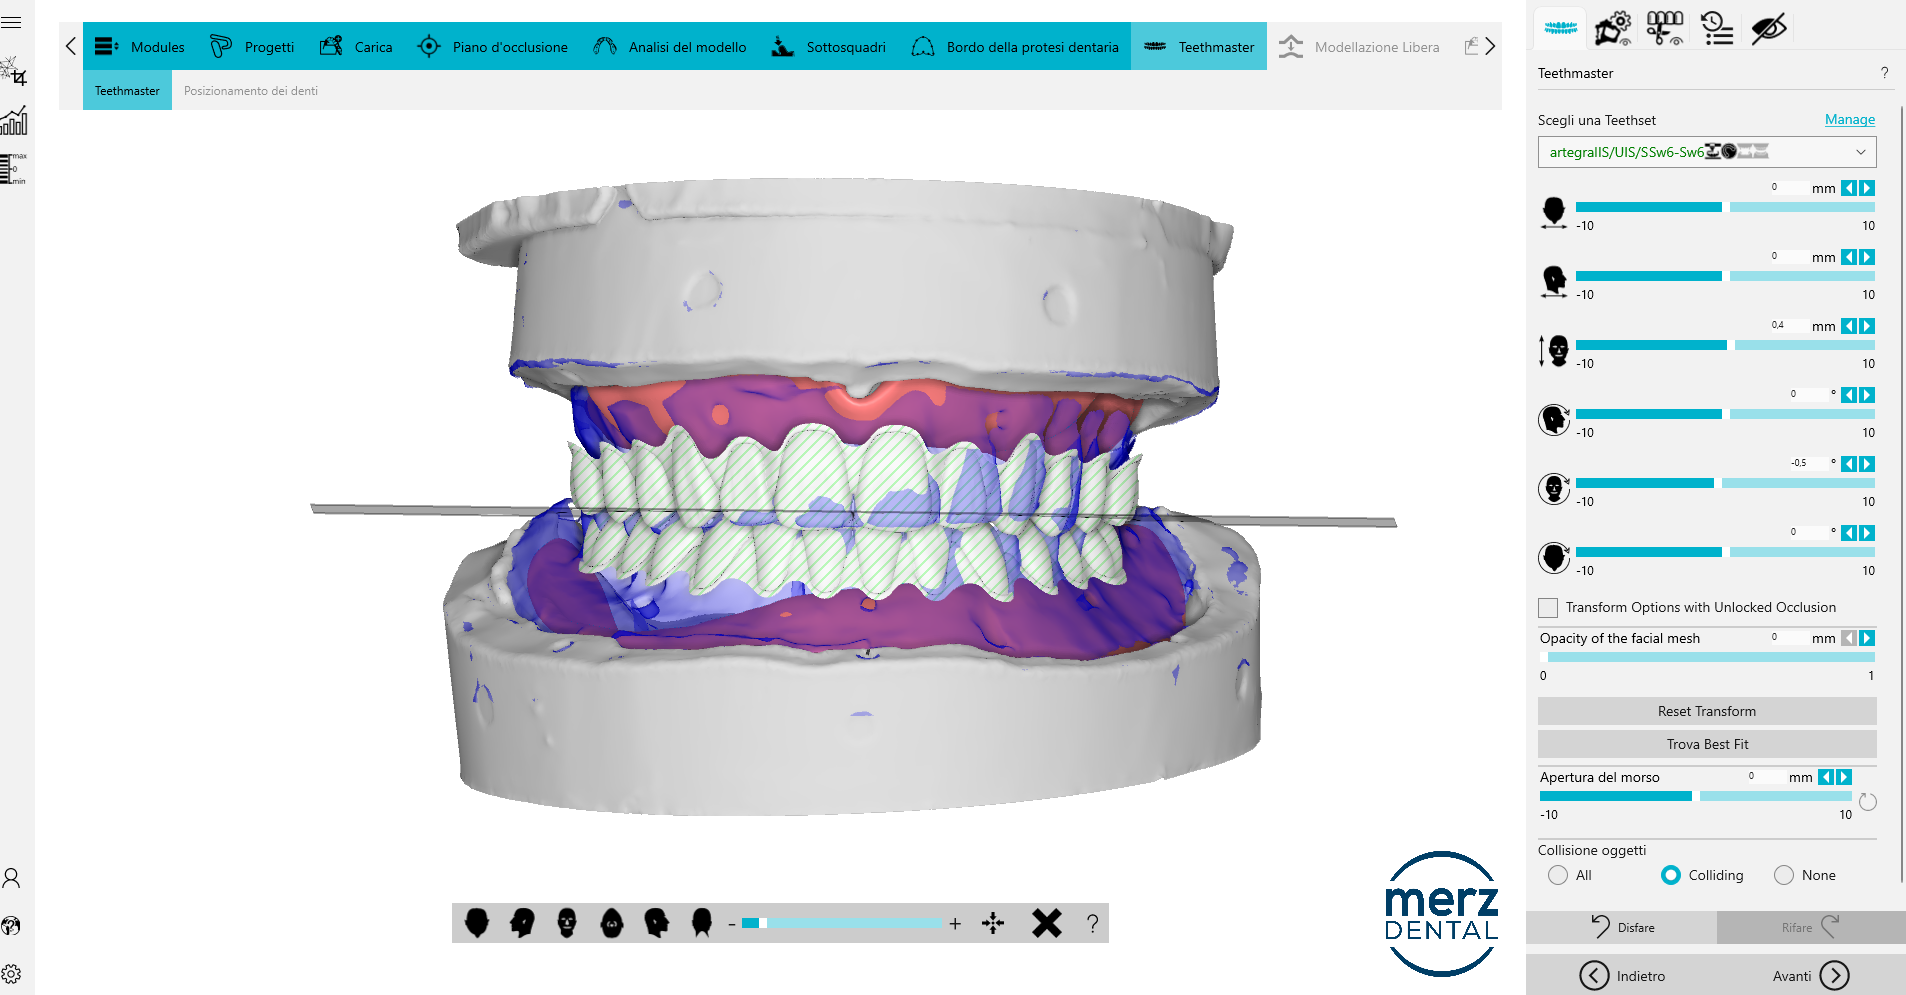
Task: Switch to the Sottosquadri tab
Action: pyautogui.click(x=829, y=47)
